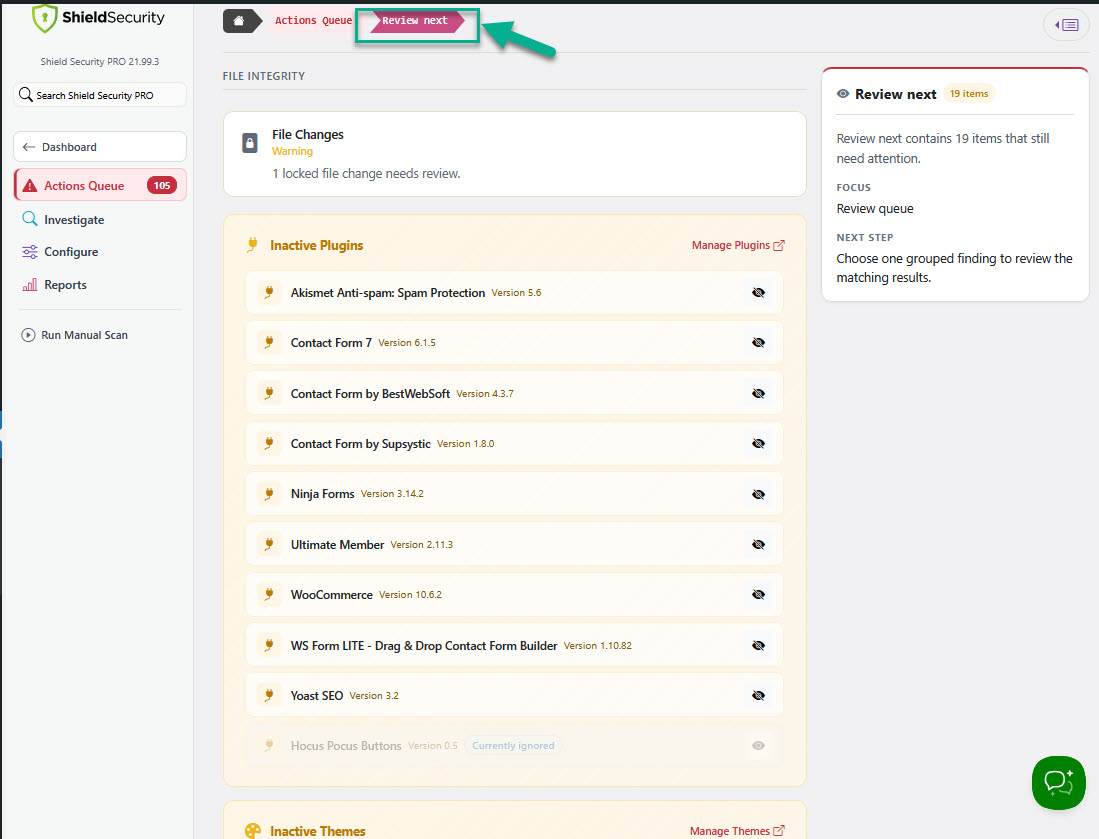Toggle the side panel collapse icon

[1066, 25]
